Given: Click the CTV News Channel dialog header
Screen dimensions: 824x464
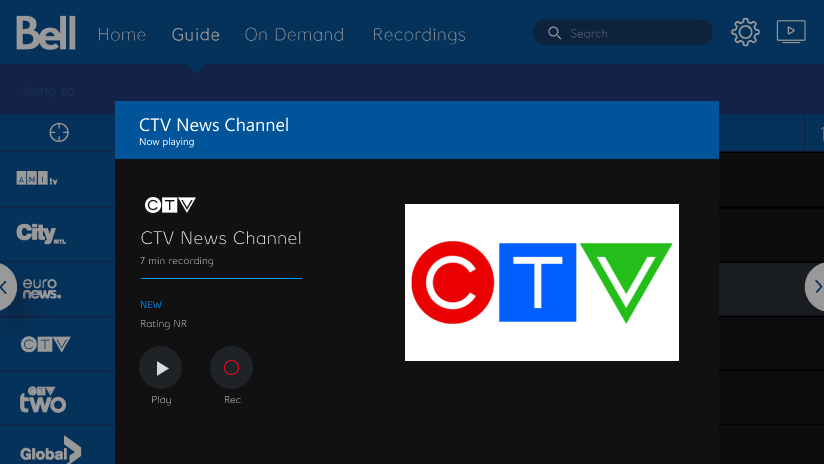Looking at the screenshot, I should [x=417, y=130].
